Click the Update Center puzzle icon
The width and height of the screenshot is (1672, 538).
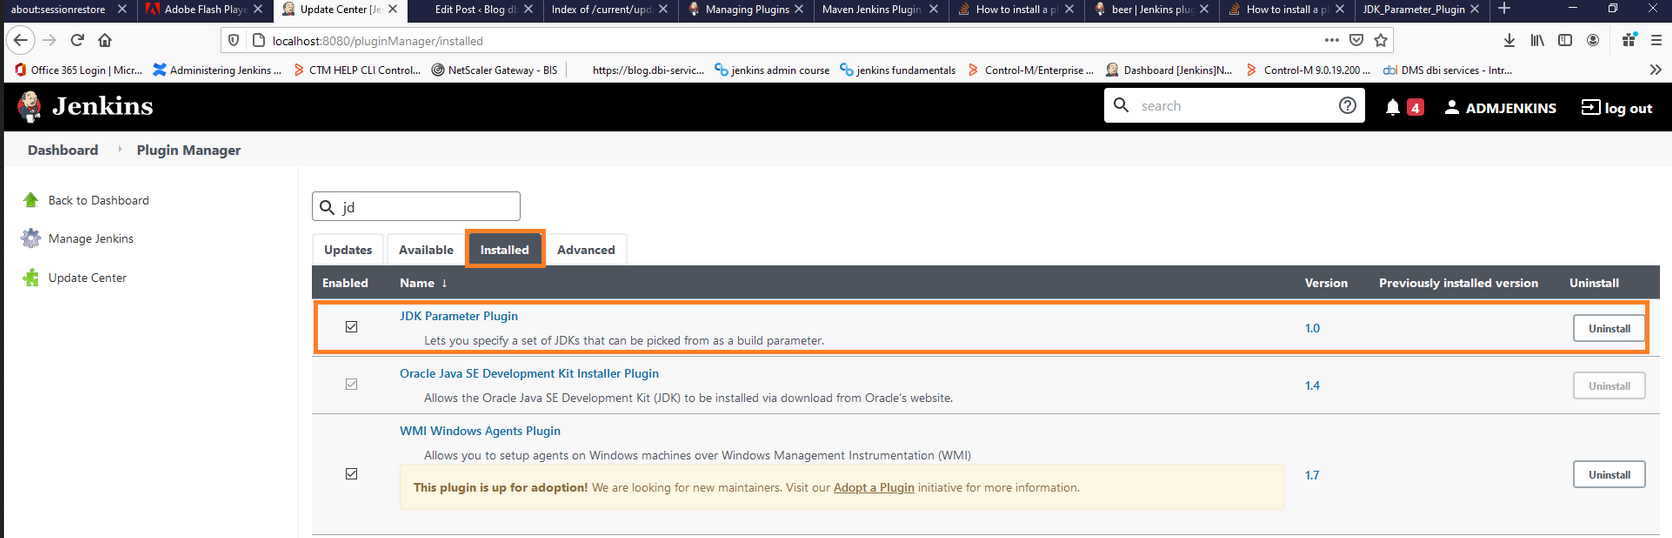(x=31, y=277)
